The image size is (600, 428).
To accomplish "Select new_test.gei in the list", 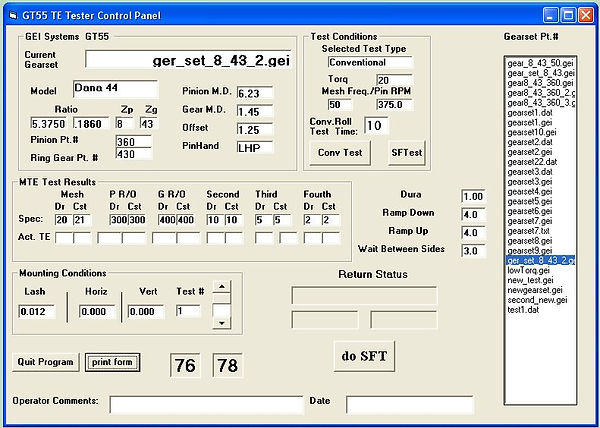I will pos(540,280).
